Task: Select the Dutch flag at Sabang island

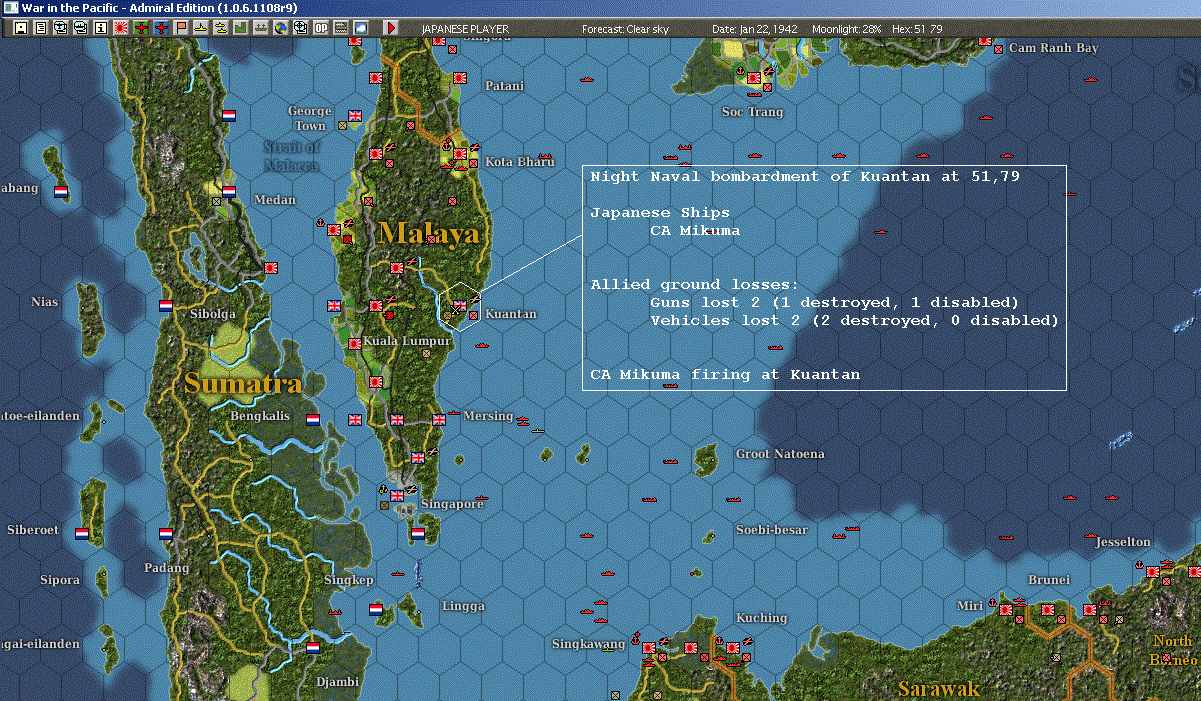Action: (x=61, y=191)
